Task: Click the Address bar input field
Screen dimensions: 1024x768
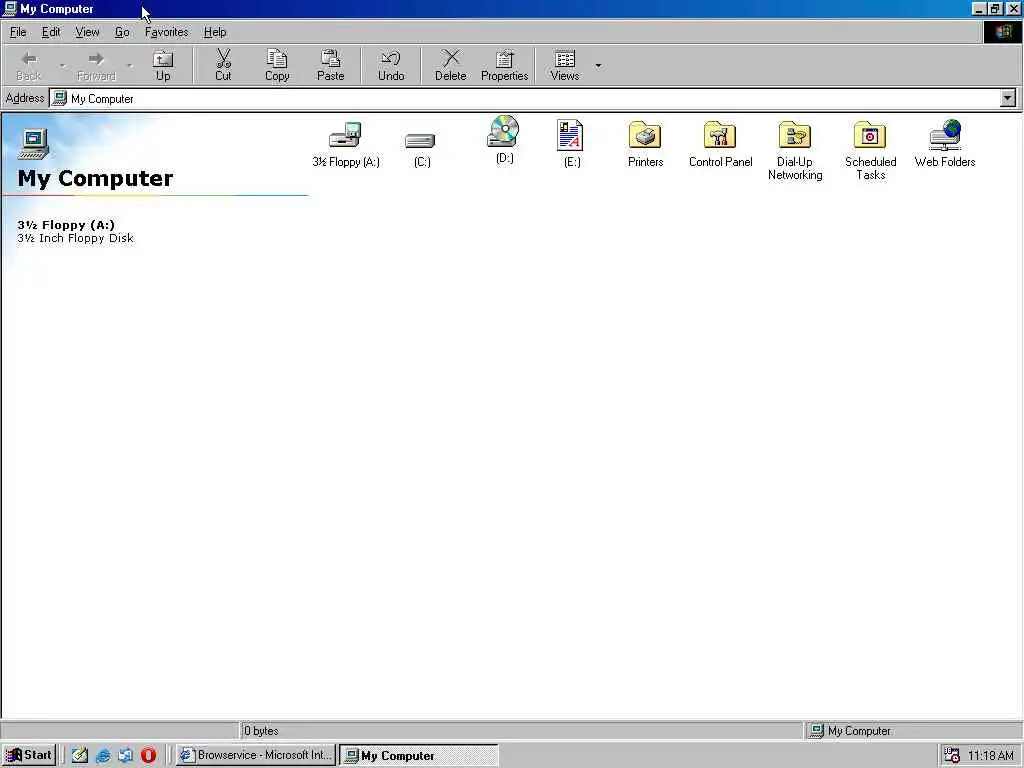Action: tap(525, 99)
